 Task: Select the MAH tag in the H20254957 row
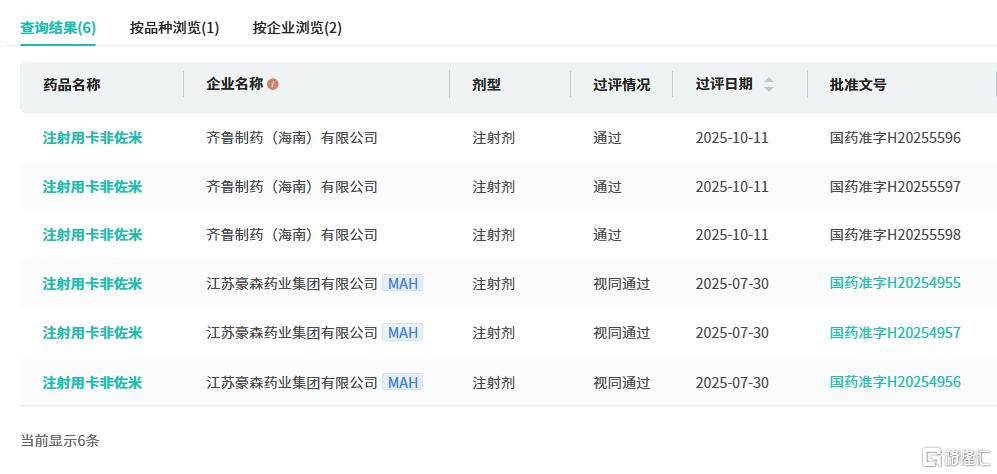[402, 333]
